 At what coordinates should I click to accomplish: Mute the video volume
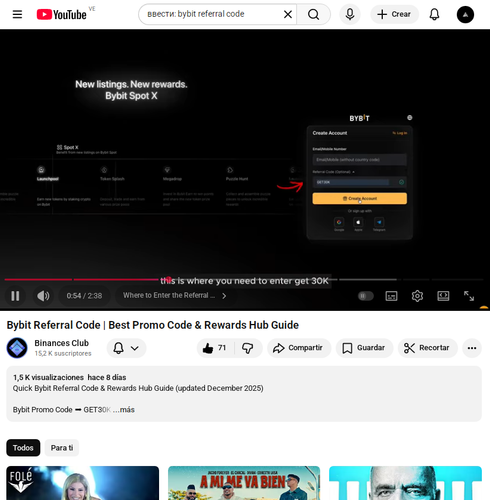click(x=43, y=296)
